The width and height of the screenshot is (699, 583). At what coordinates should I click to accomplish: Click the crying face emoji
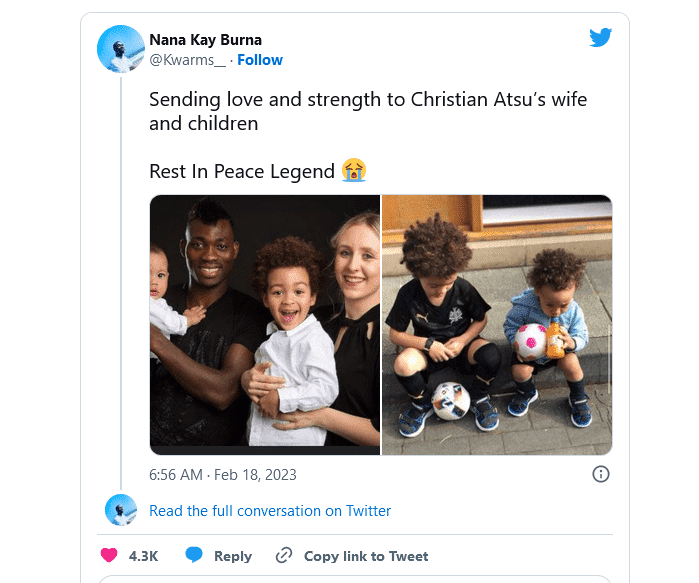pos(354,170)
